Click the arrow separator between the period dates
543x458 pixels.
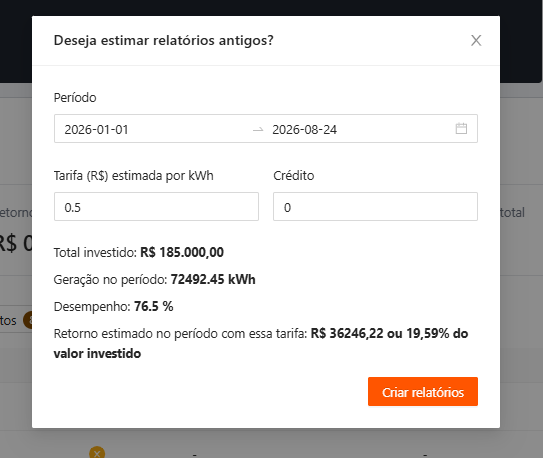[x=258, y=129]
